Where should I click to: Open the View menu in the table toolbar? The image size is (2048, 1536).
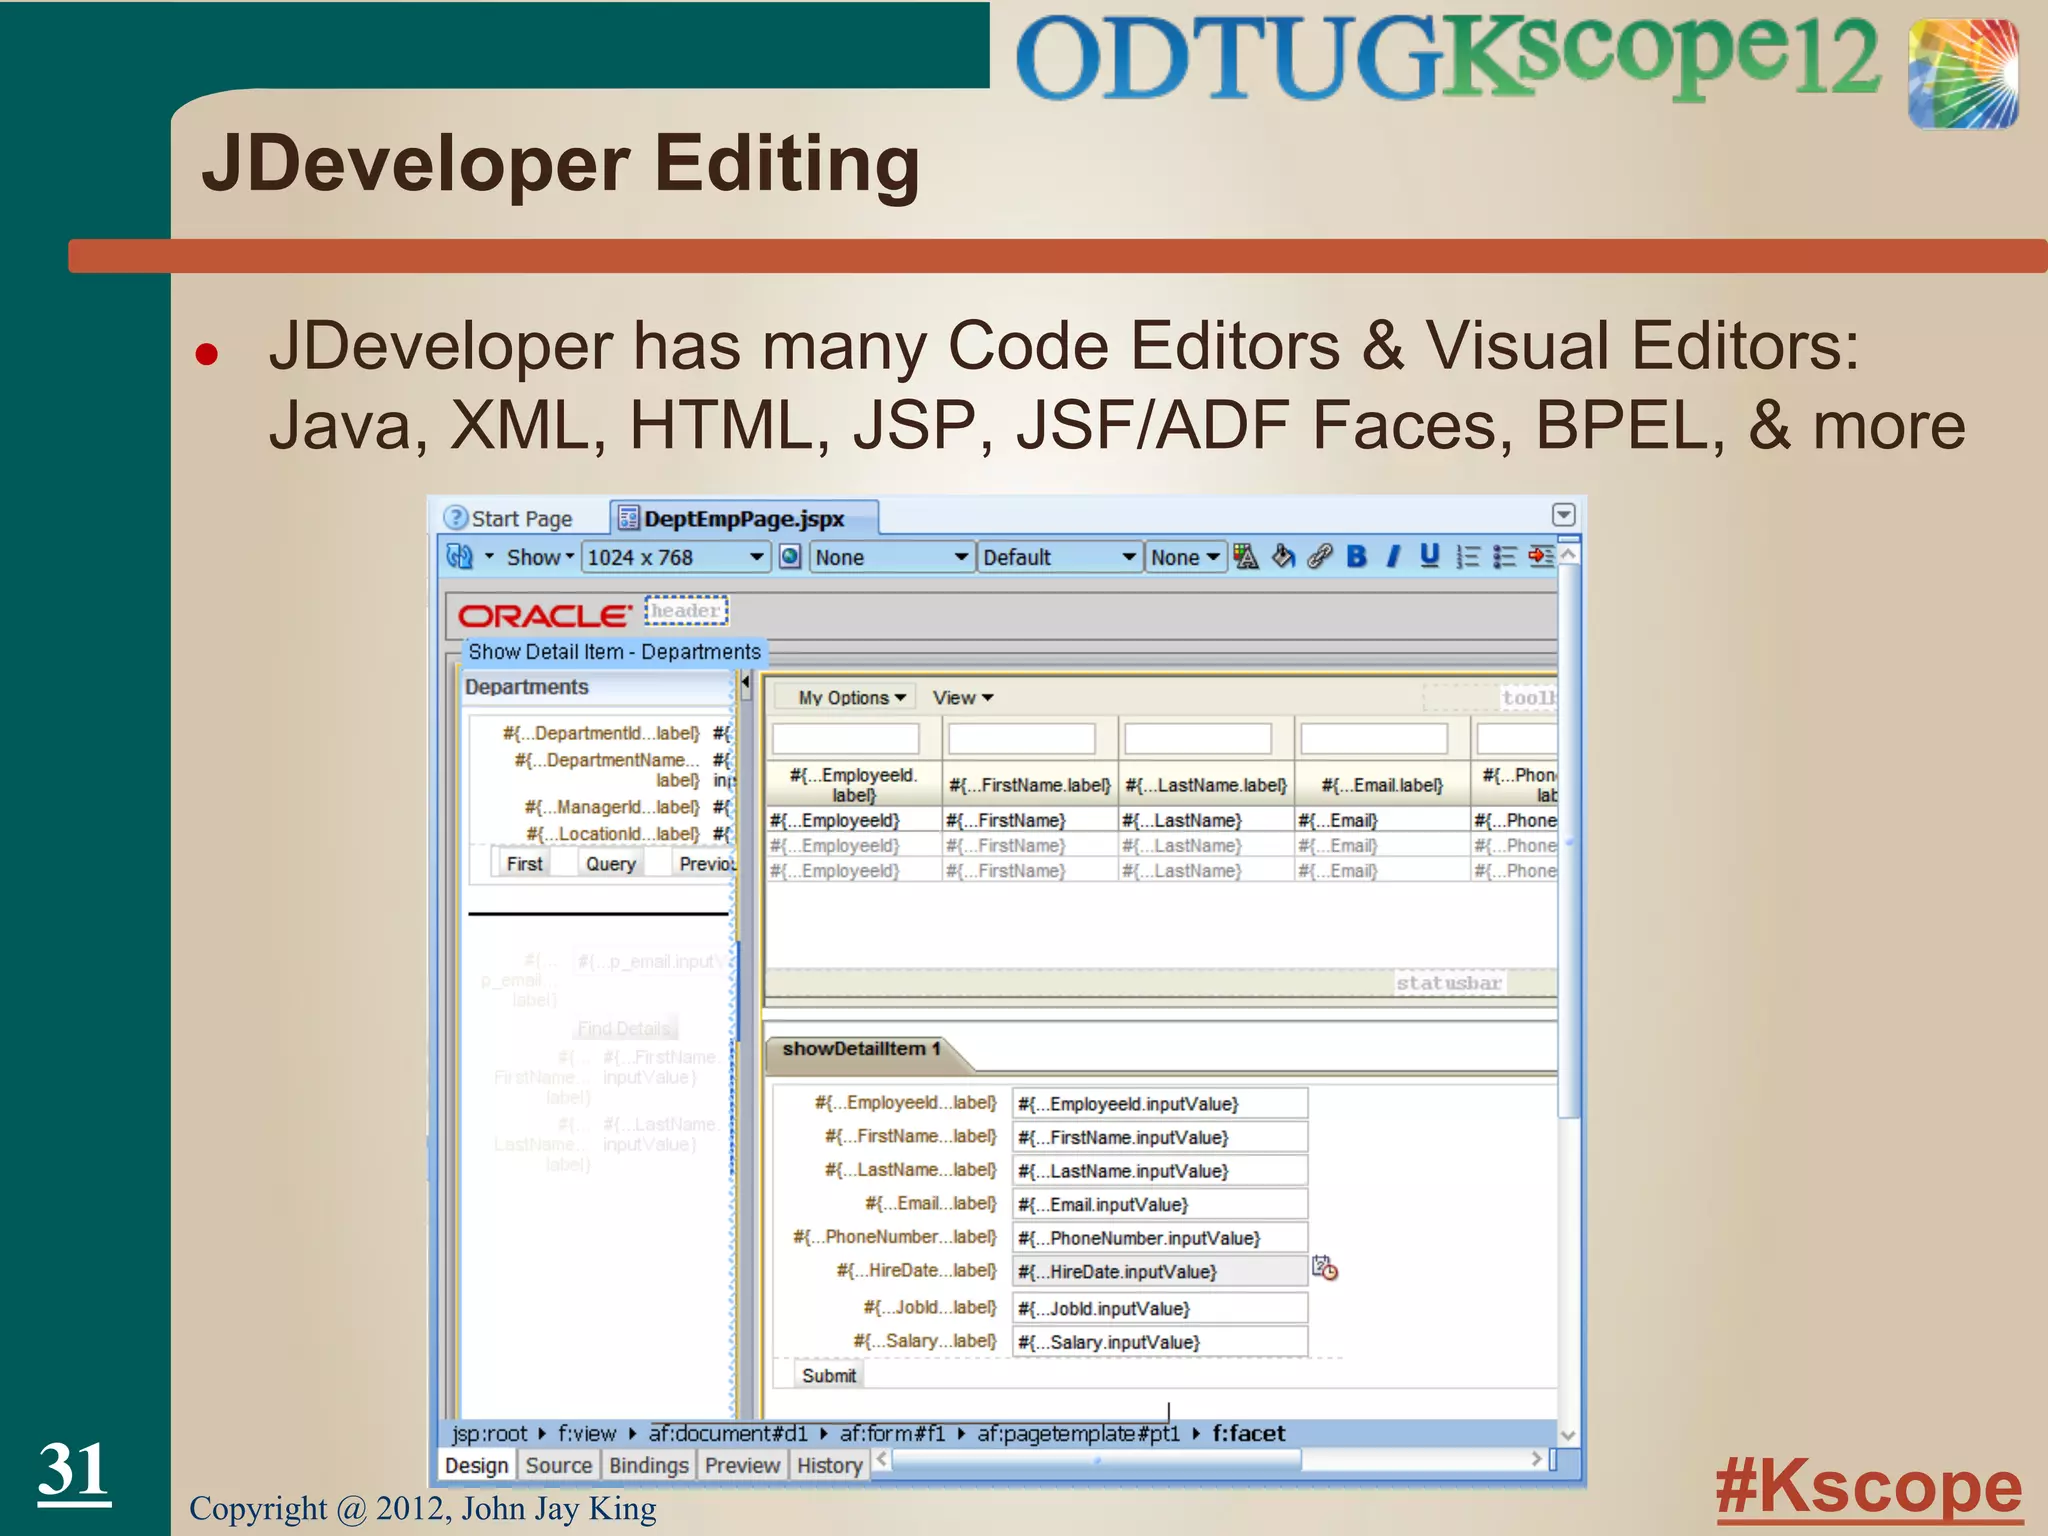tap(963, 698)
